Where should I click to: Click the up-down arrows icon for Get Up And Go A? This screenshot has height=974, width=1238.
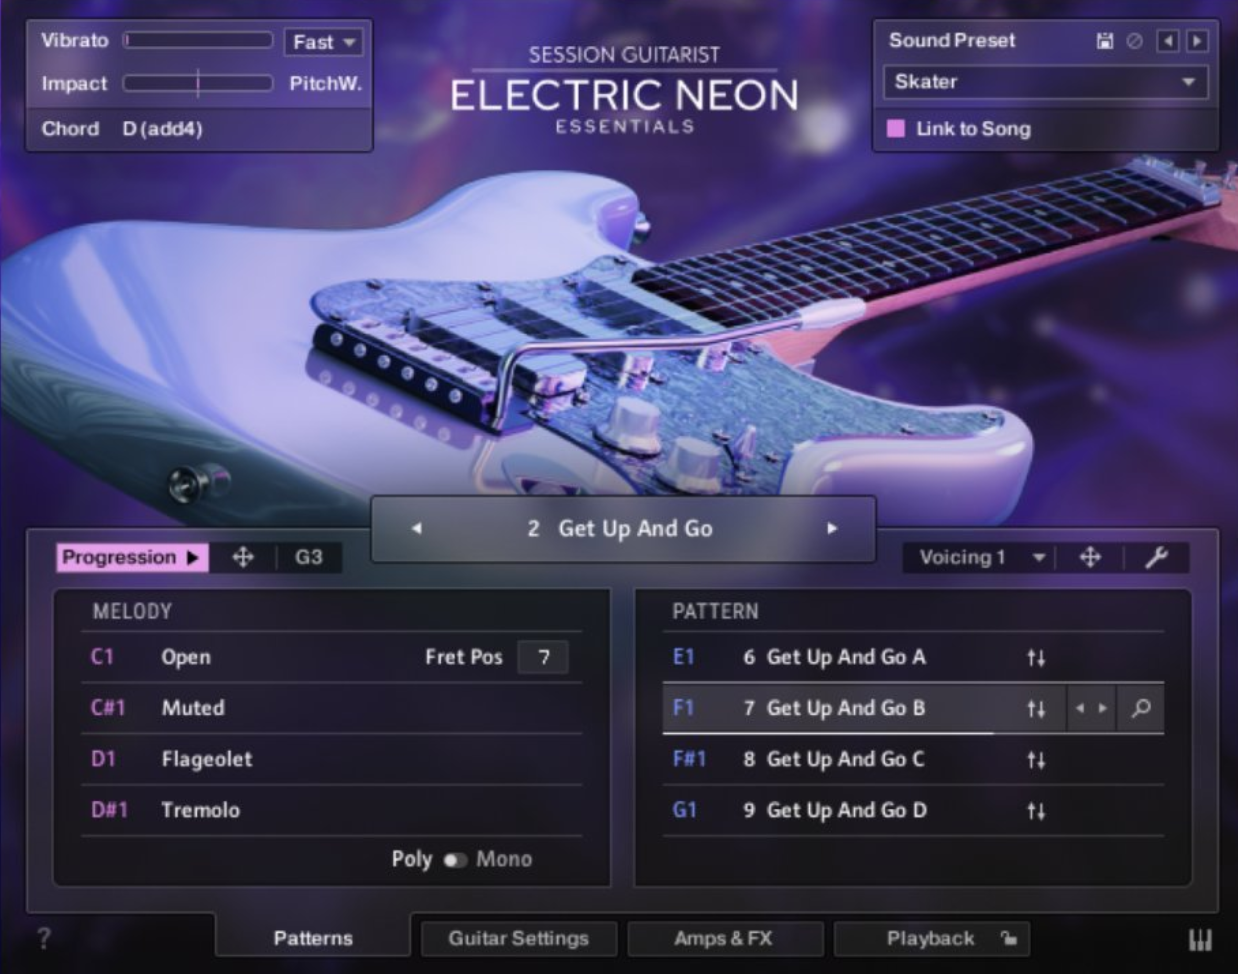pyautogui.click(x=1036, y=658)
